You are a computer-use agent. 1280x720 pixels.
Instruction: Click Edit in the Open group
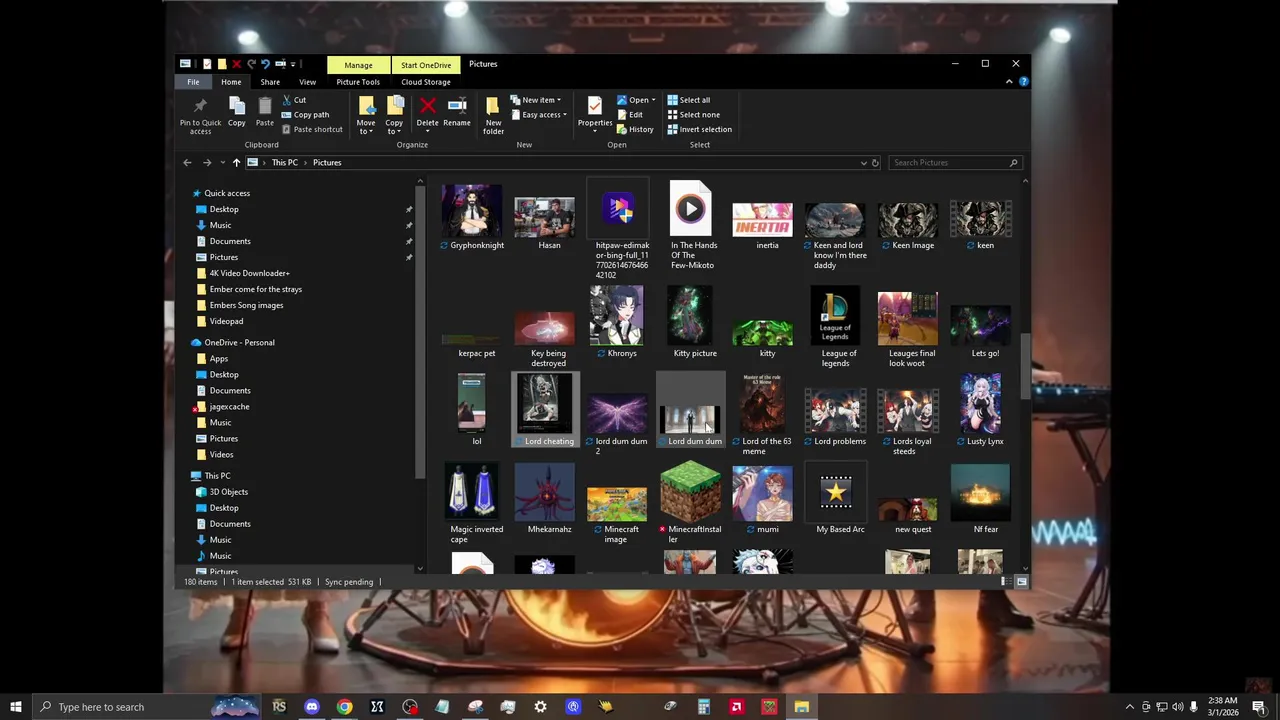[x=630, y=114]
